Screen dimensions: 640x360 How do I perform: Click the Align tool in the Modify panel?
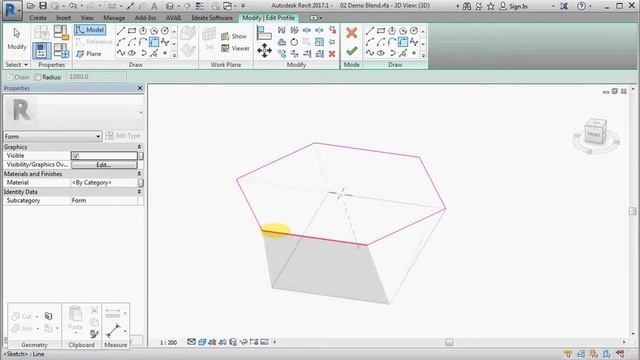point(264,33)
